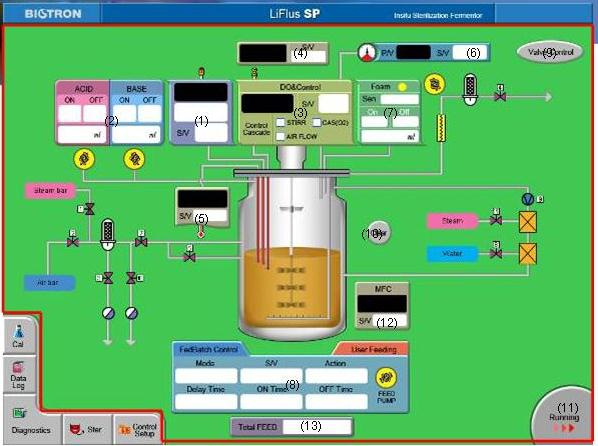The image size is (598, 446).
Task: Click the valve under the Steam bar label
Action: 89,209
